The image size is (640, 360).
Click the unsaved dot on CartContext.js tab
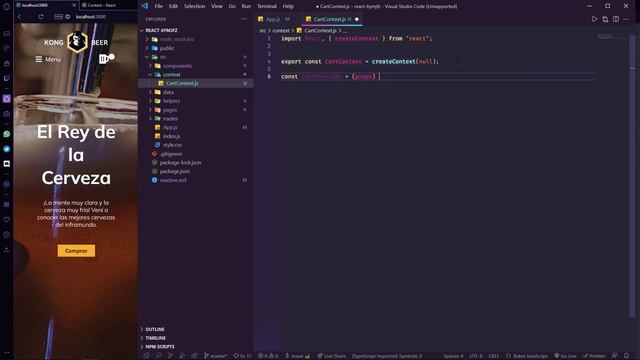click(x=357, y=19)
